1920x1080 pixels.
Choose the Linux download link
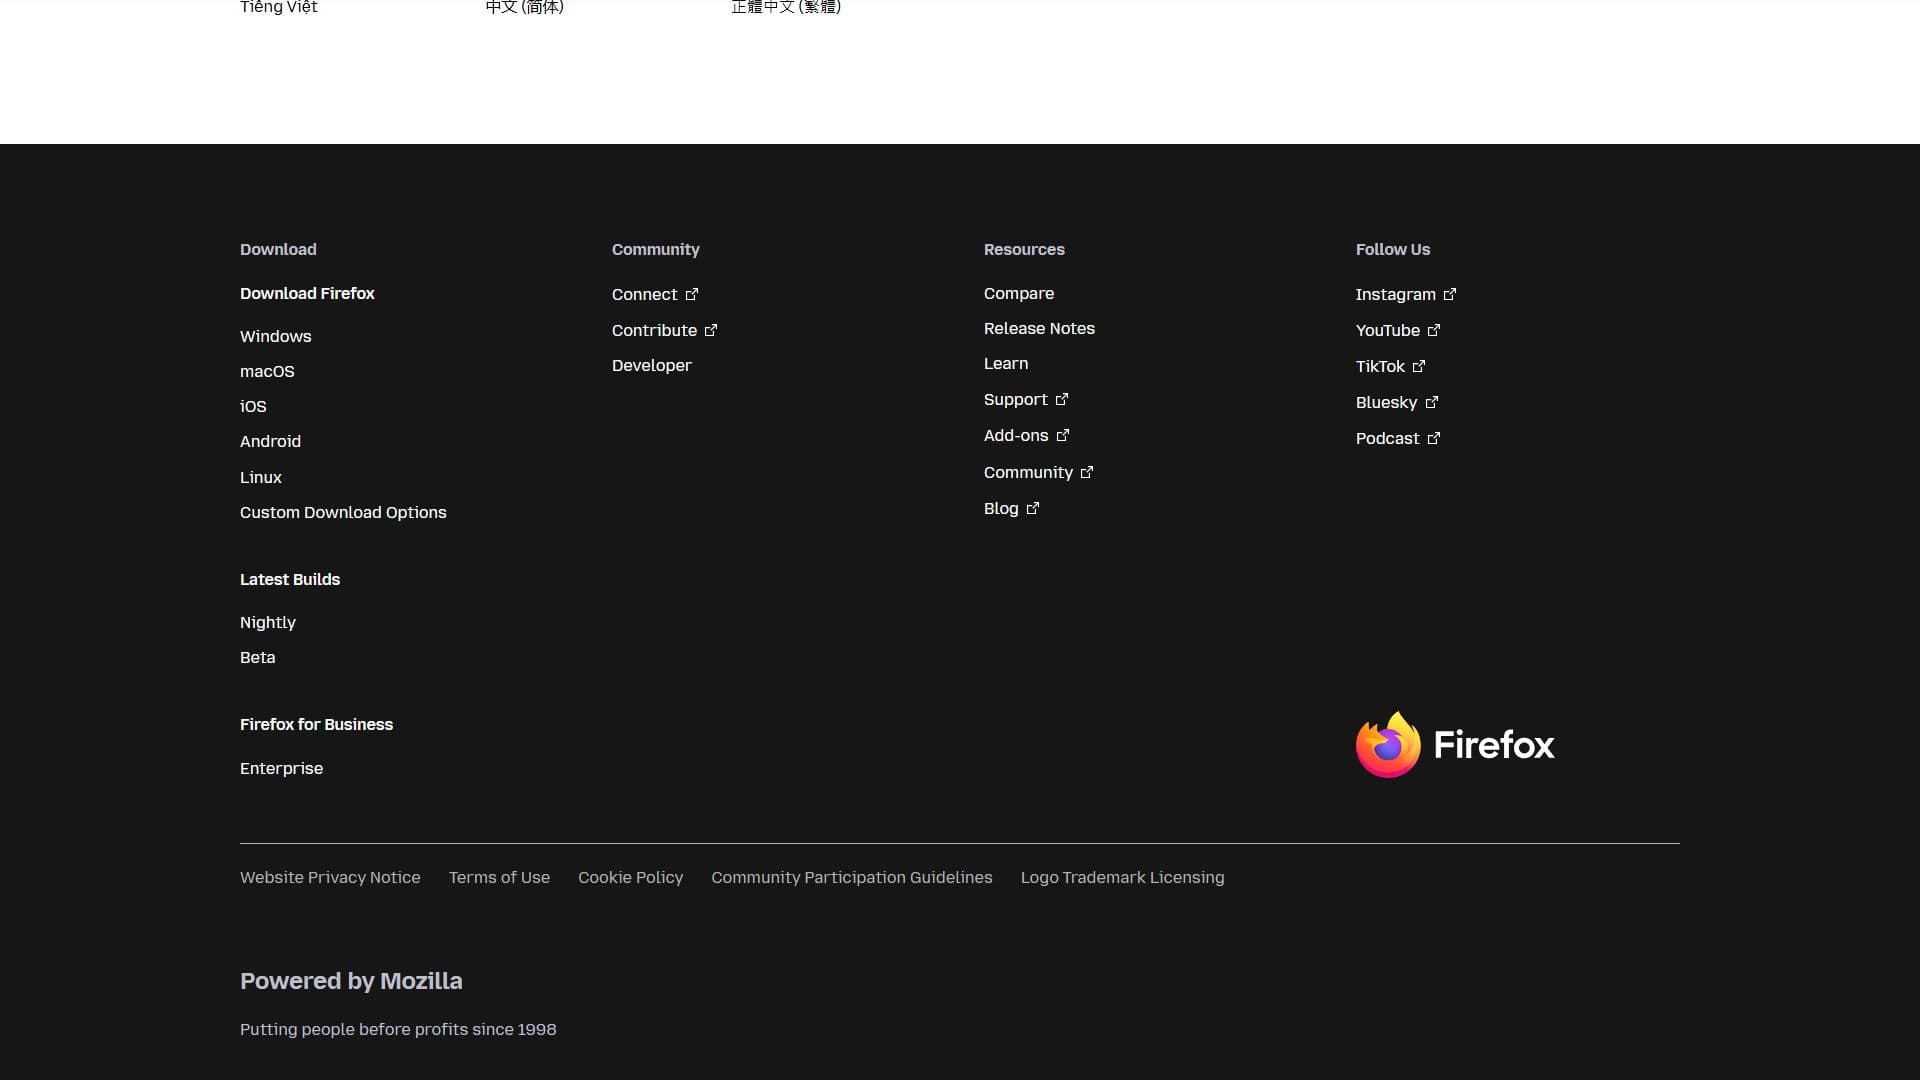pyautogui.click(x=261, y=477)
